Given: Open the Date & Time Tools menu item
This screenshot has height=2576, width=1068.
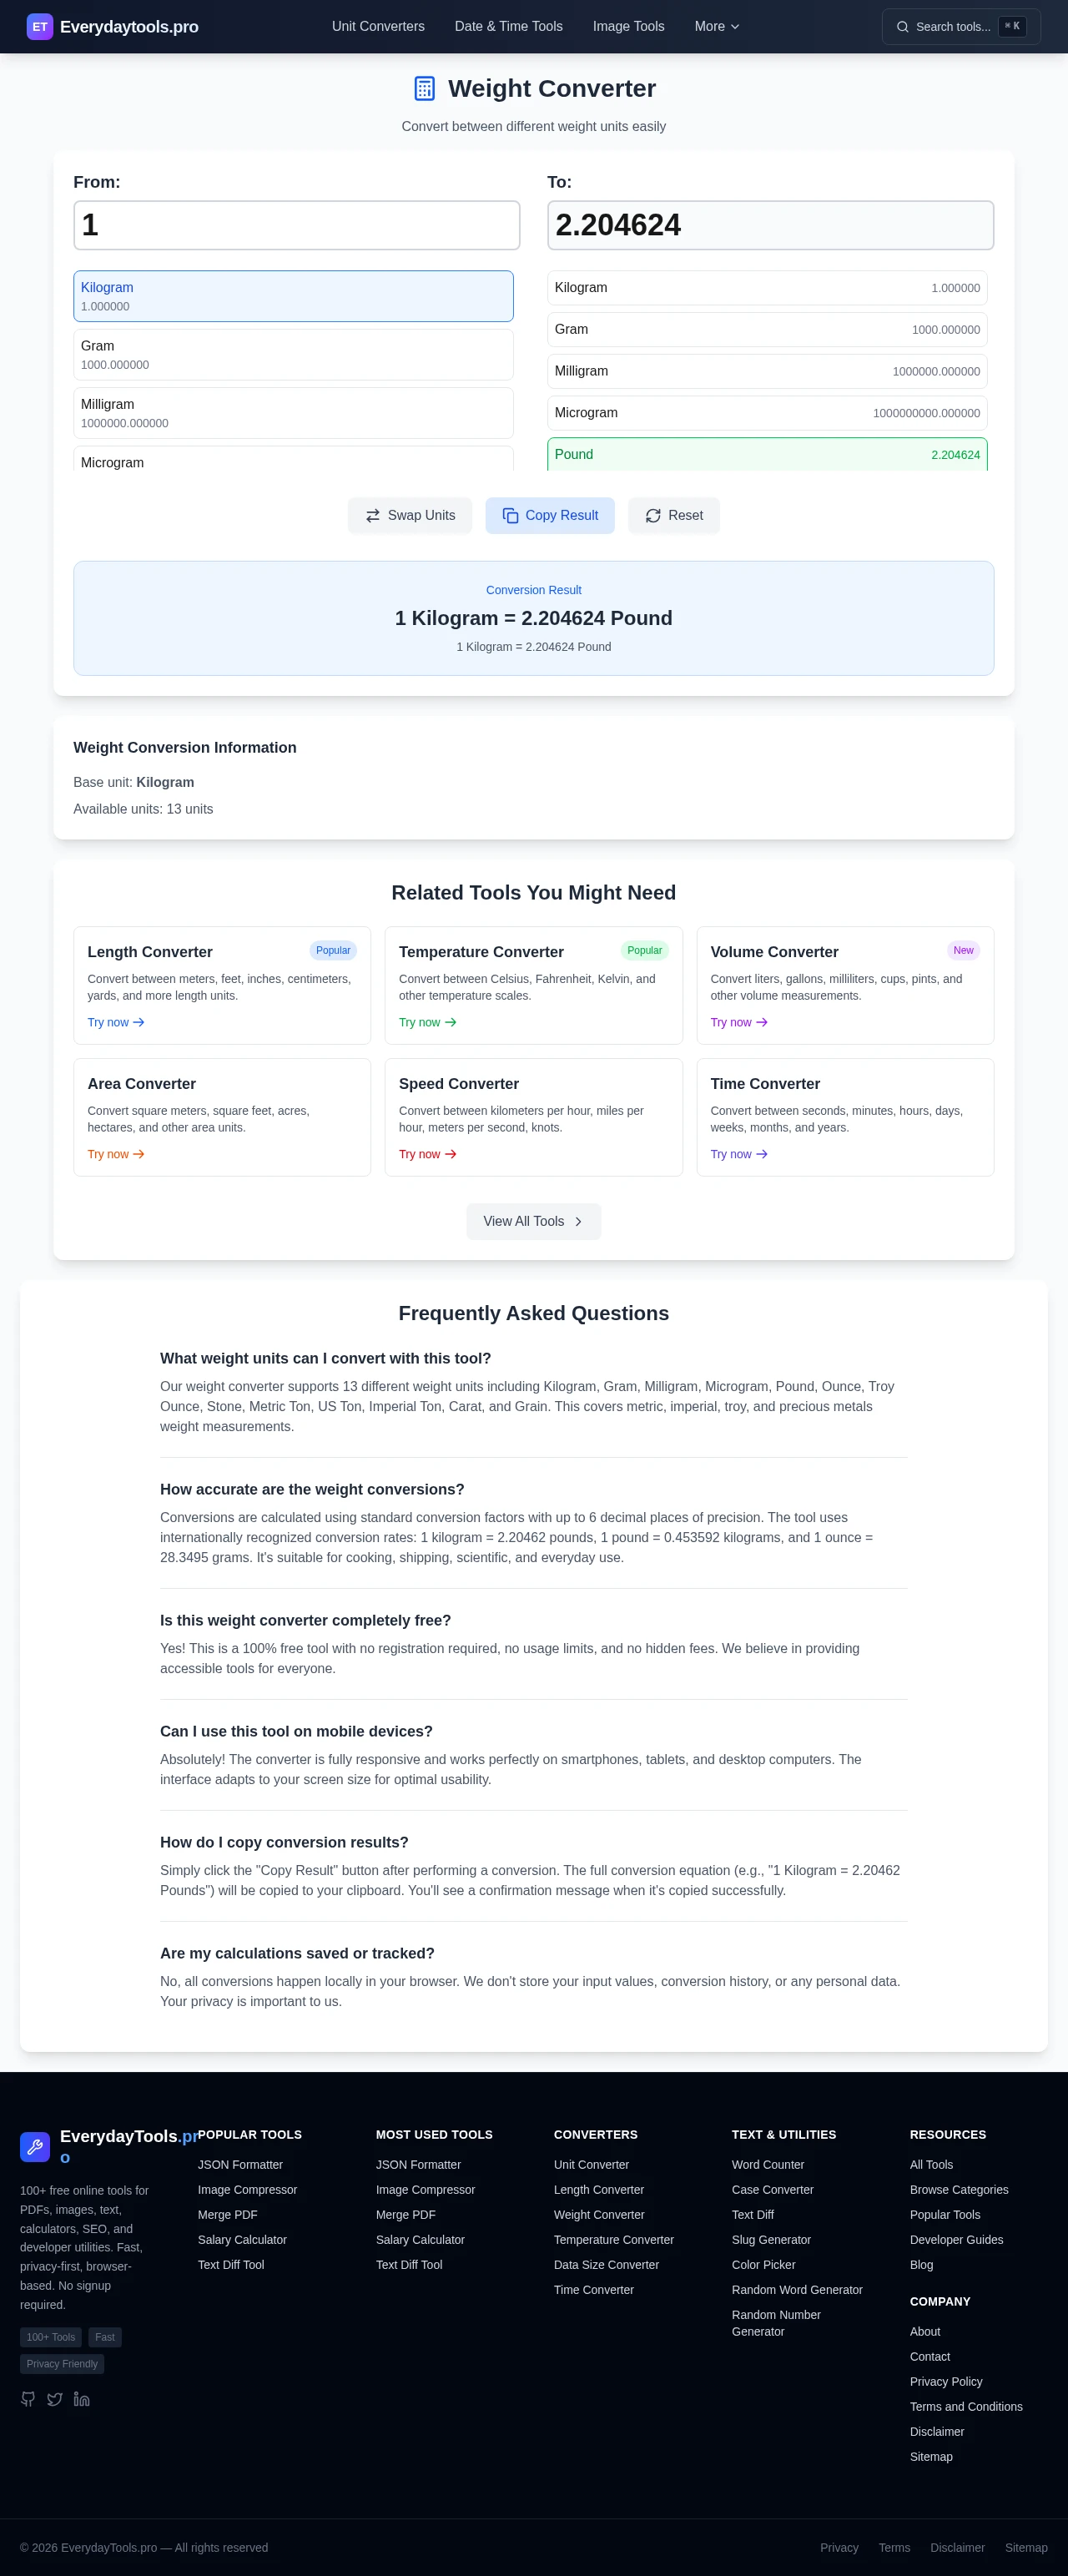Looking at the screenshot, I should point(508,27).
